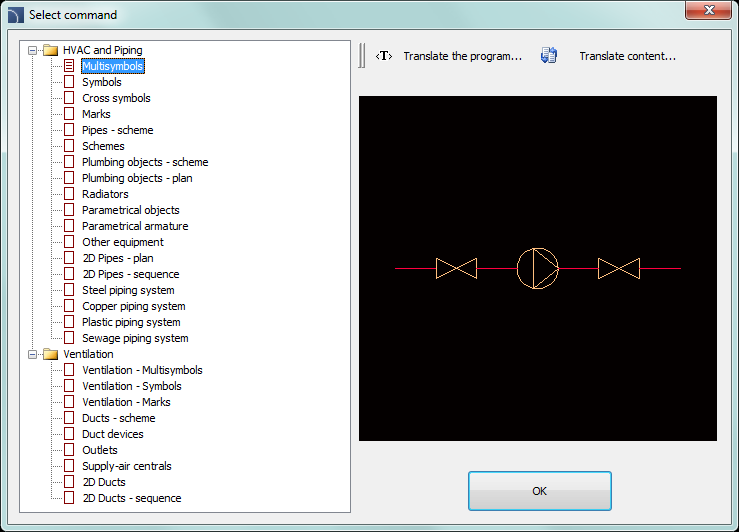
Task: Open the 2D Ducts - sequence command
Action: click(132, 498)
